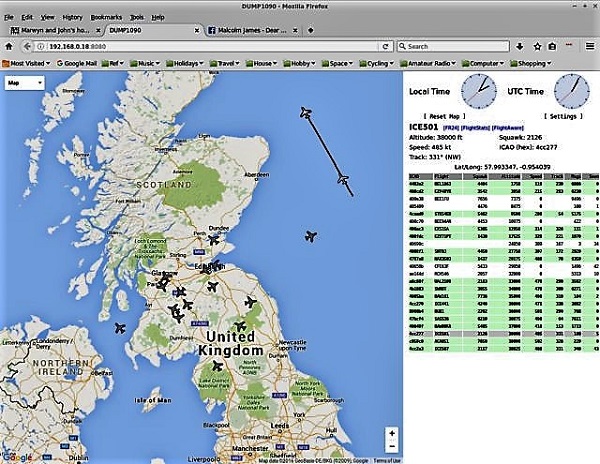Expand the Computer bookmarks folder

[x=483, y=63]
